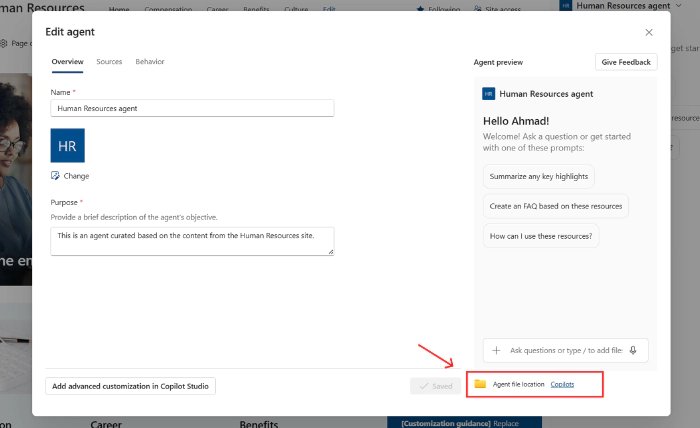Click the Customization guidance banner in background
700x428 pixels.
tap(464, 423)
